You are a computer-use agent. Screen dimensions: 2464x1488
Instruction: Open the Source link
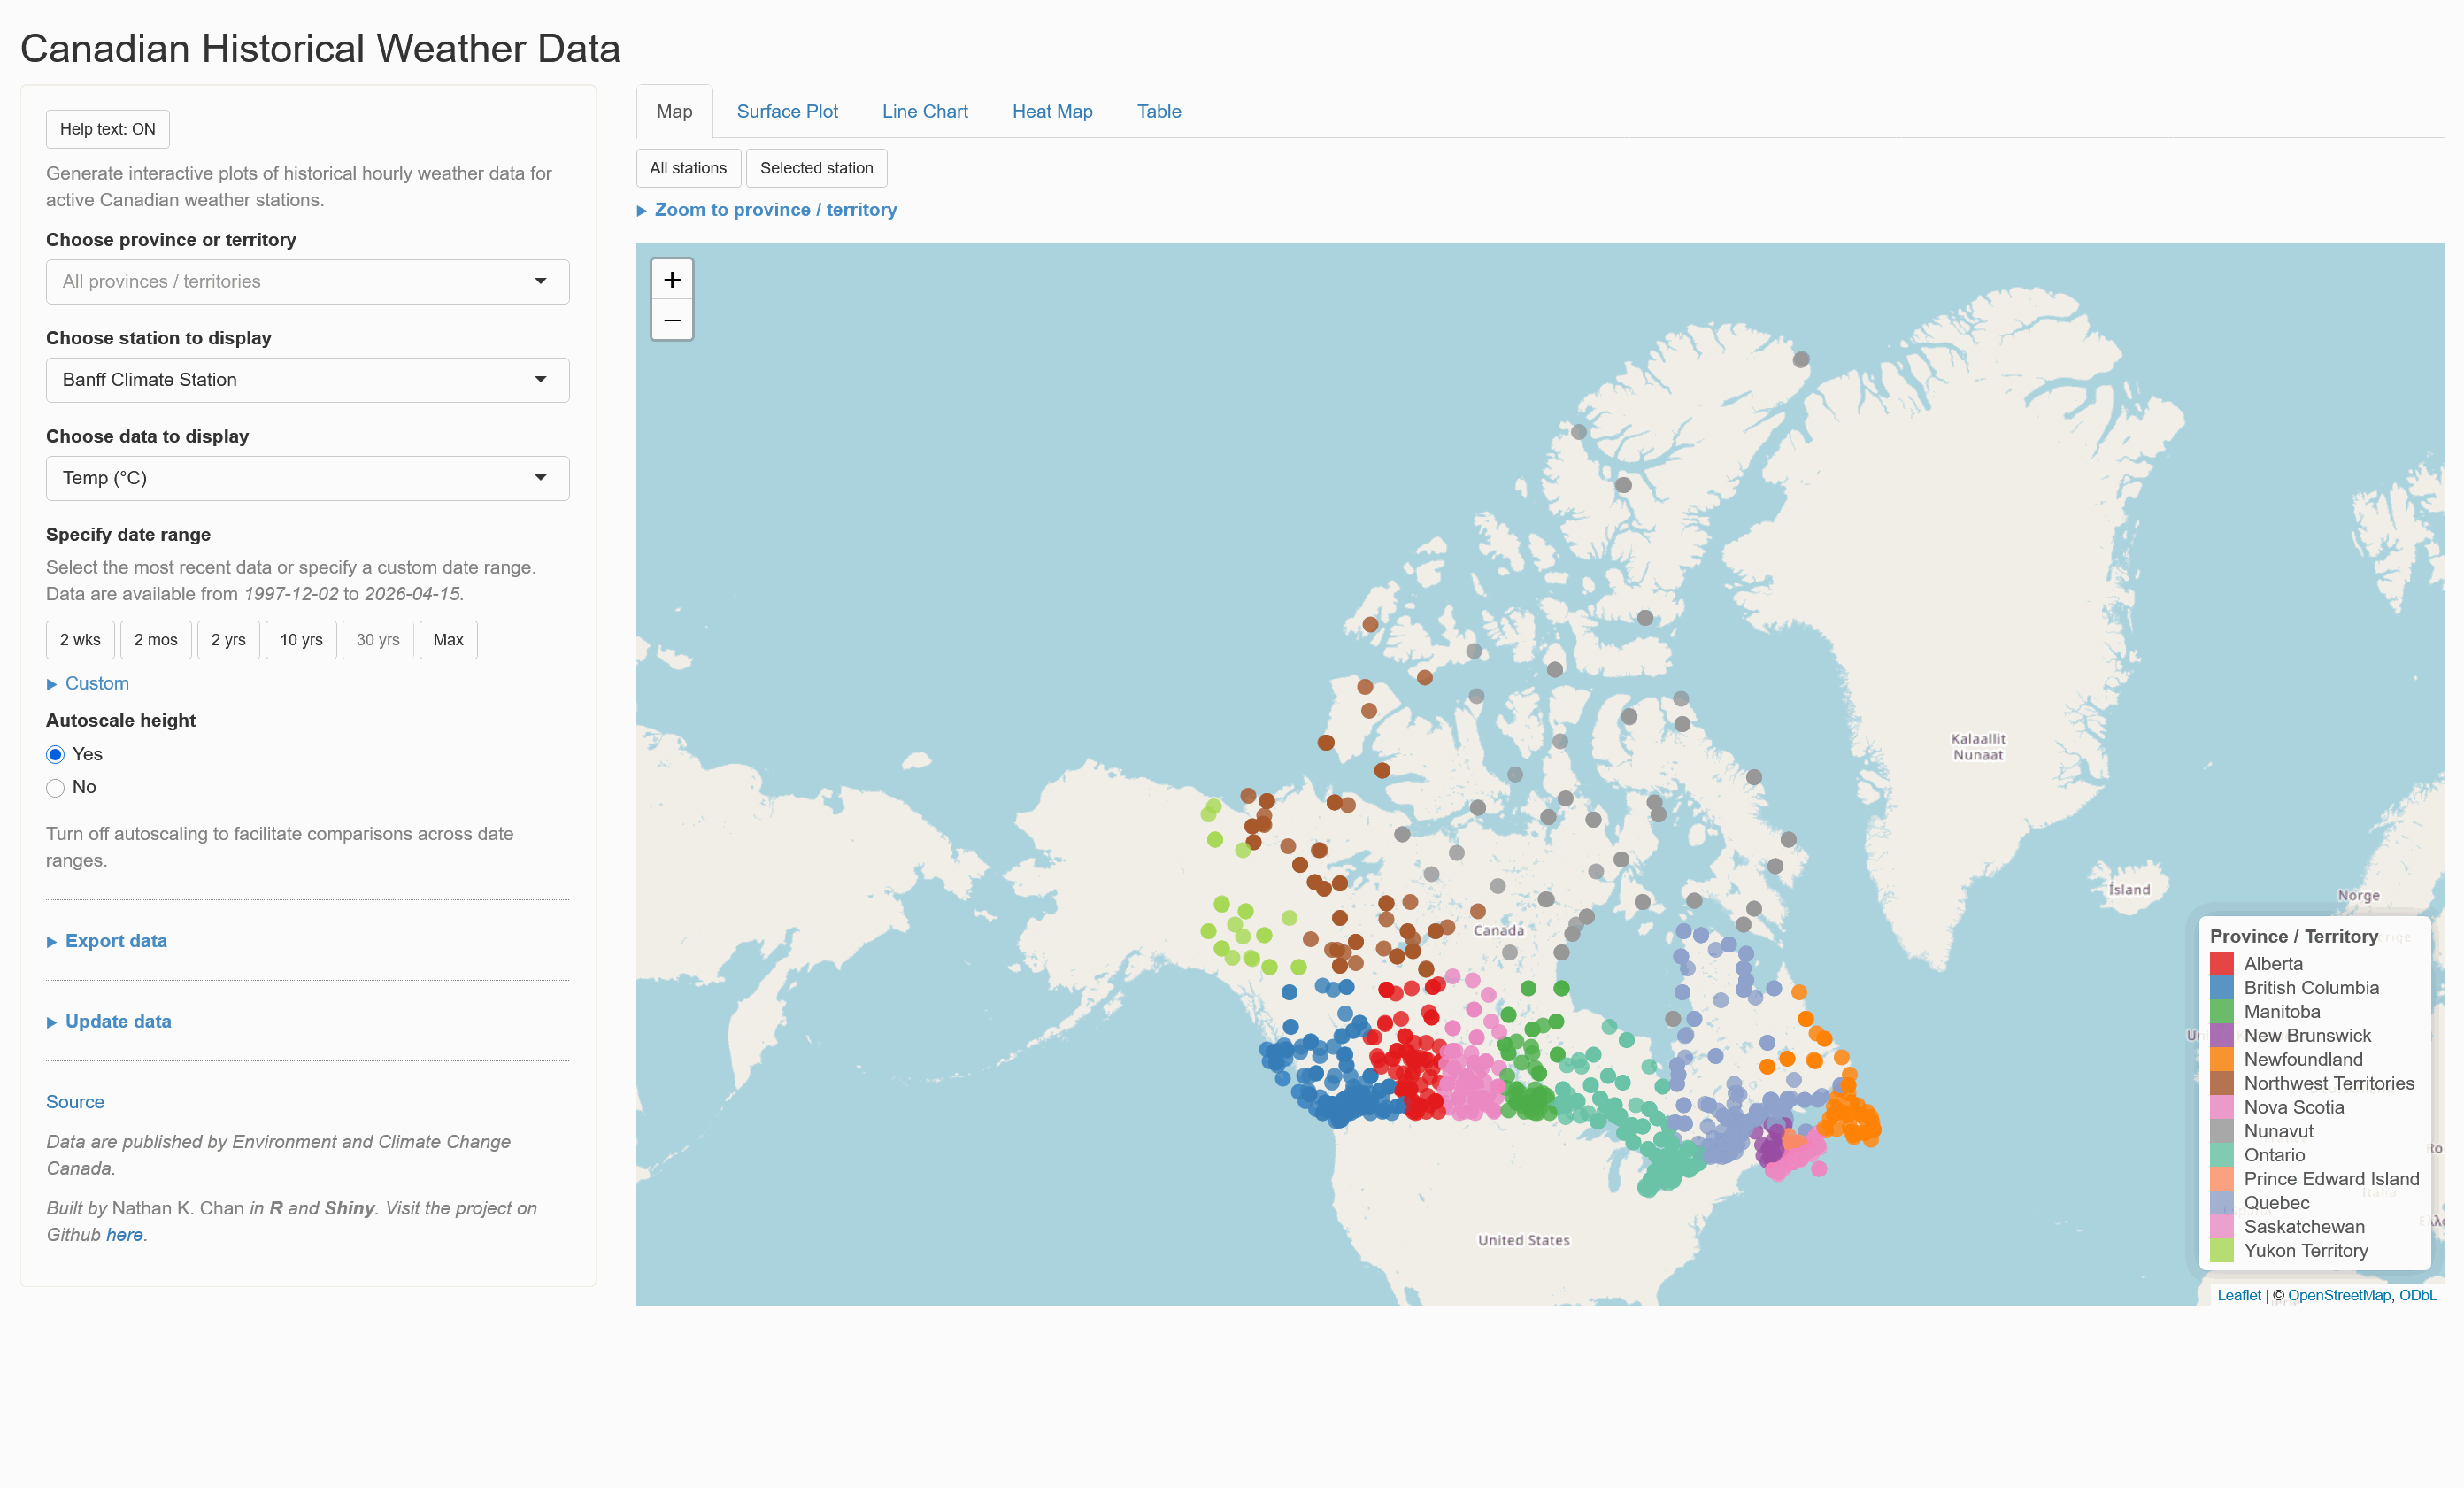[75, 1102]
